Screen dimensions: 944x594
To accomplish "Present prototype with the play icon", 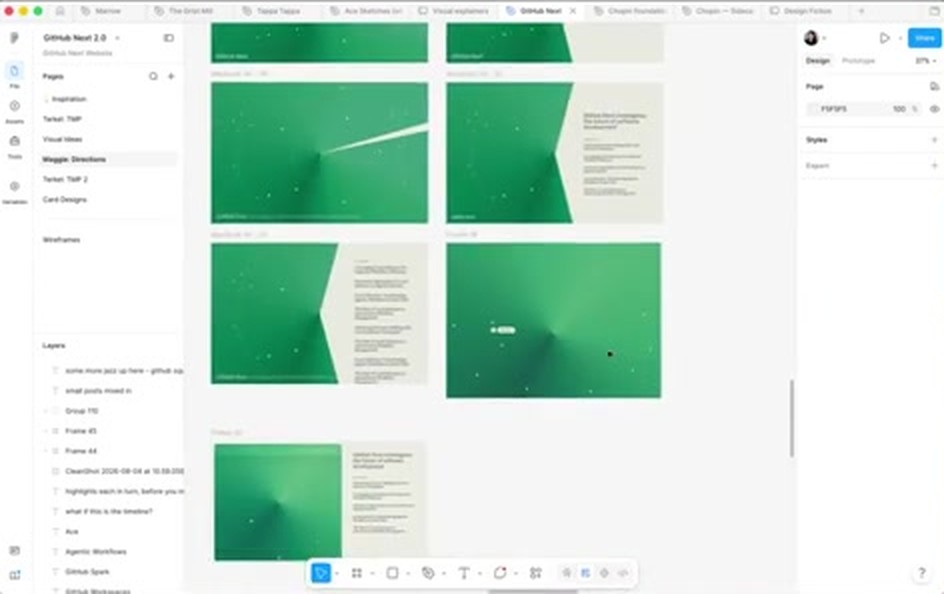I will click(x=884, y=38).
